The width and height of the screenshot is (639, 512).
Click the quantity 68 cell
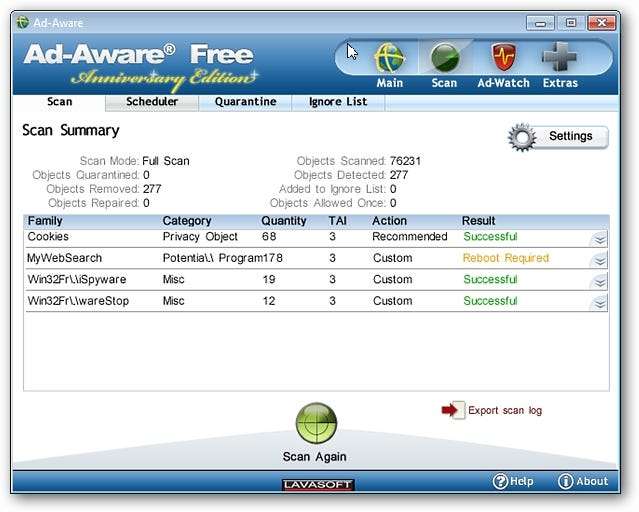[269, 237]
